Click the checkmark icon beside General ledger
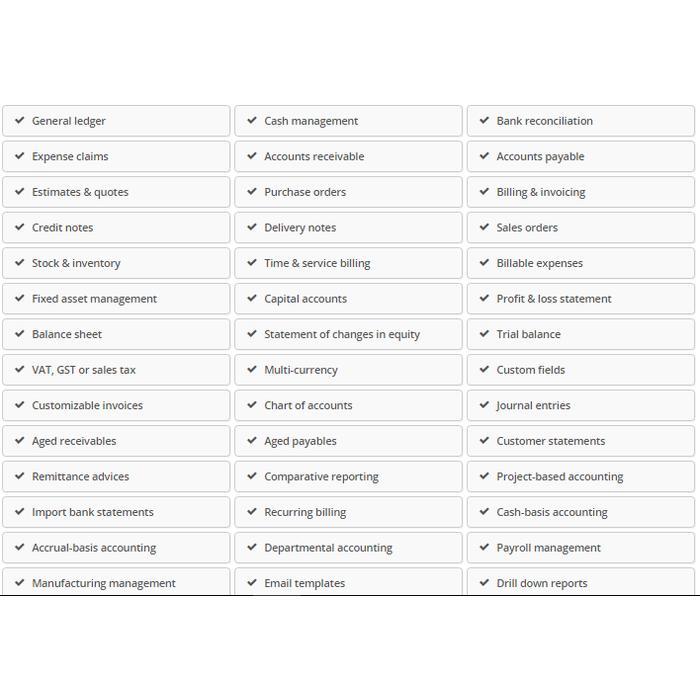700x700 pixels. pos(20,120)
